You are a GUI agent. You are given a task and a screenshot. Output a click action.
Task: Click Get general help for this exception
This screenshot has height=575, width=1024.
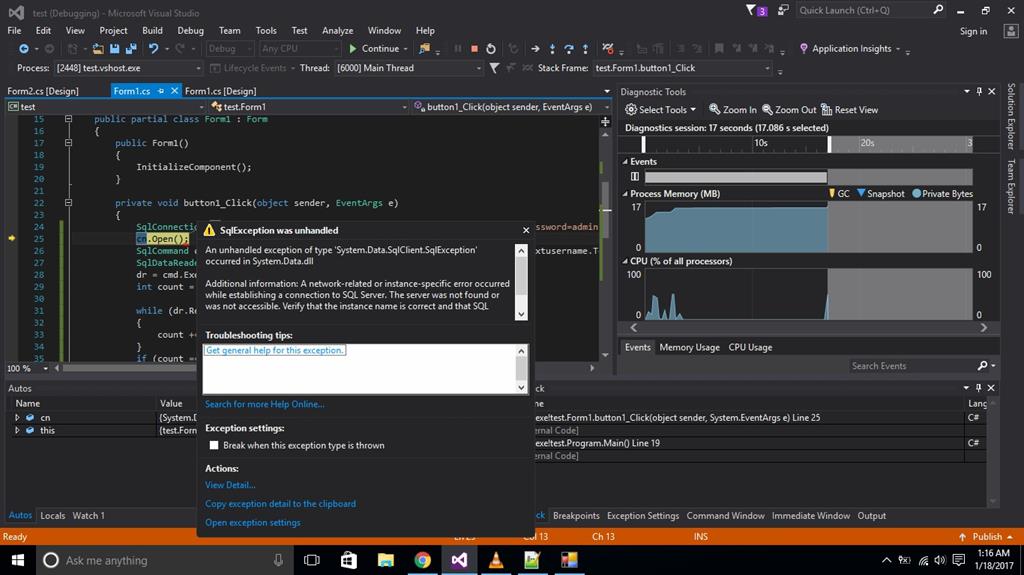tap(274, 350)
